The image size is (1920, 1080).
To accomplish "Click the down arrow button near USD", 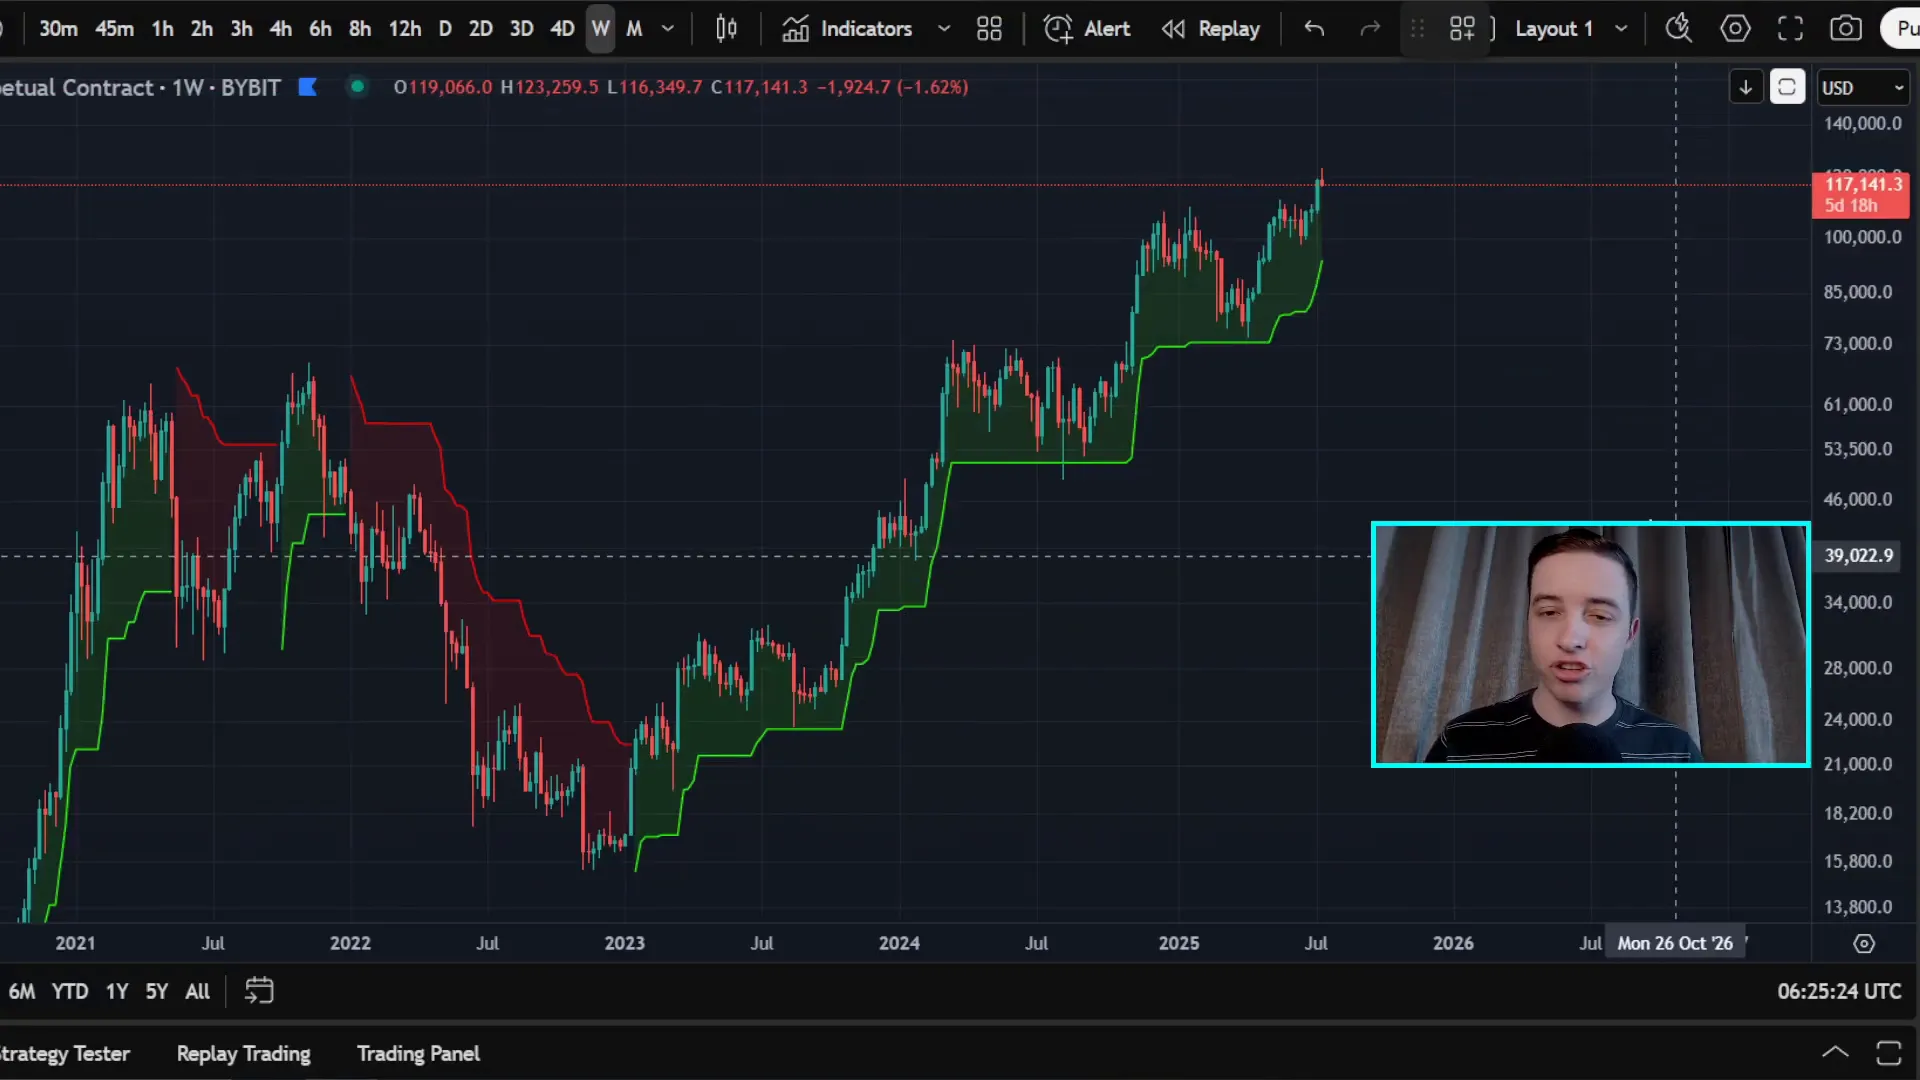I will [1746, 88].
